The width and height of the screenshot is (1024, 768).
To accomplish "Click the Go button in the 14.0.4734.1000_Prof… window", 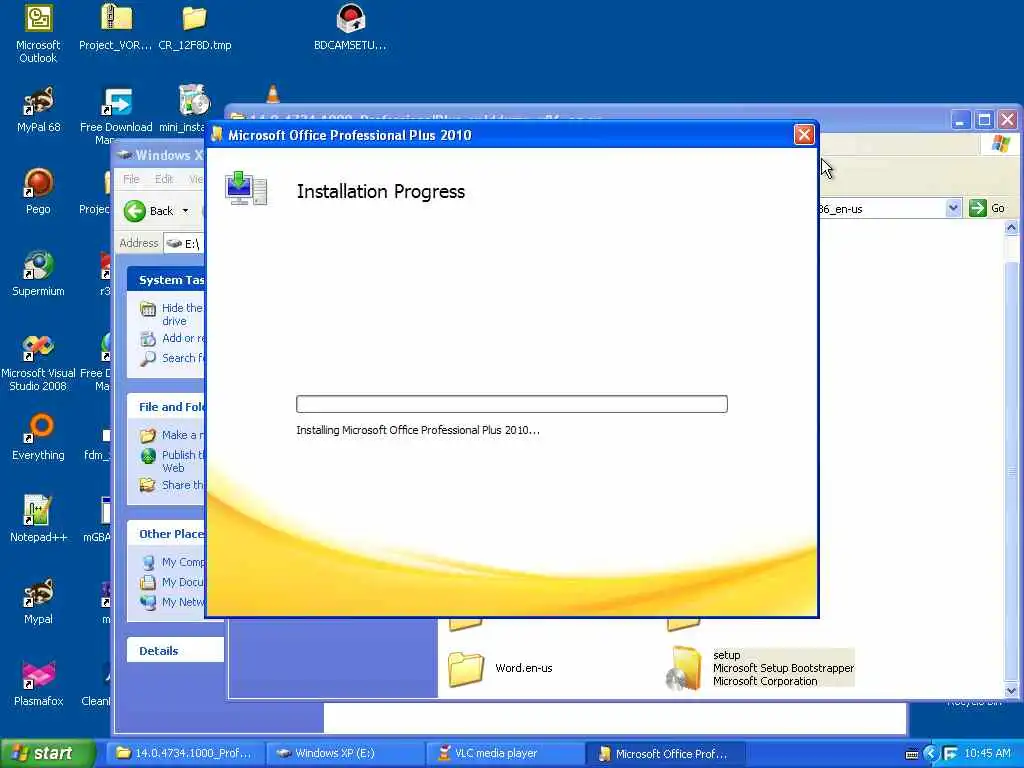I will (987, 208).
